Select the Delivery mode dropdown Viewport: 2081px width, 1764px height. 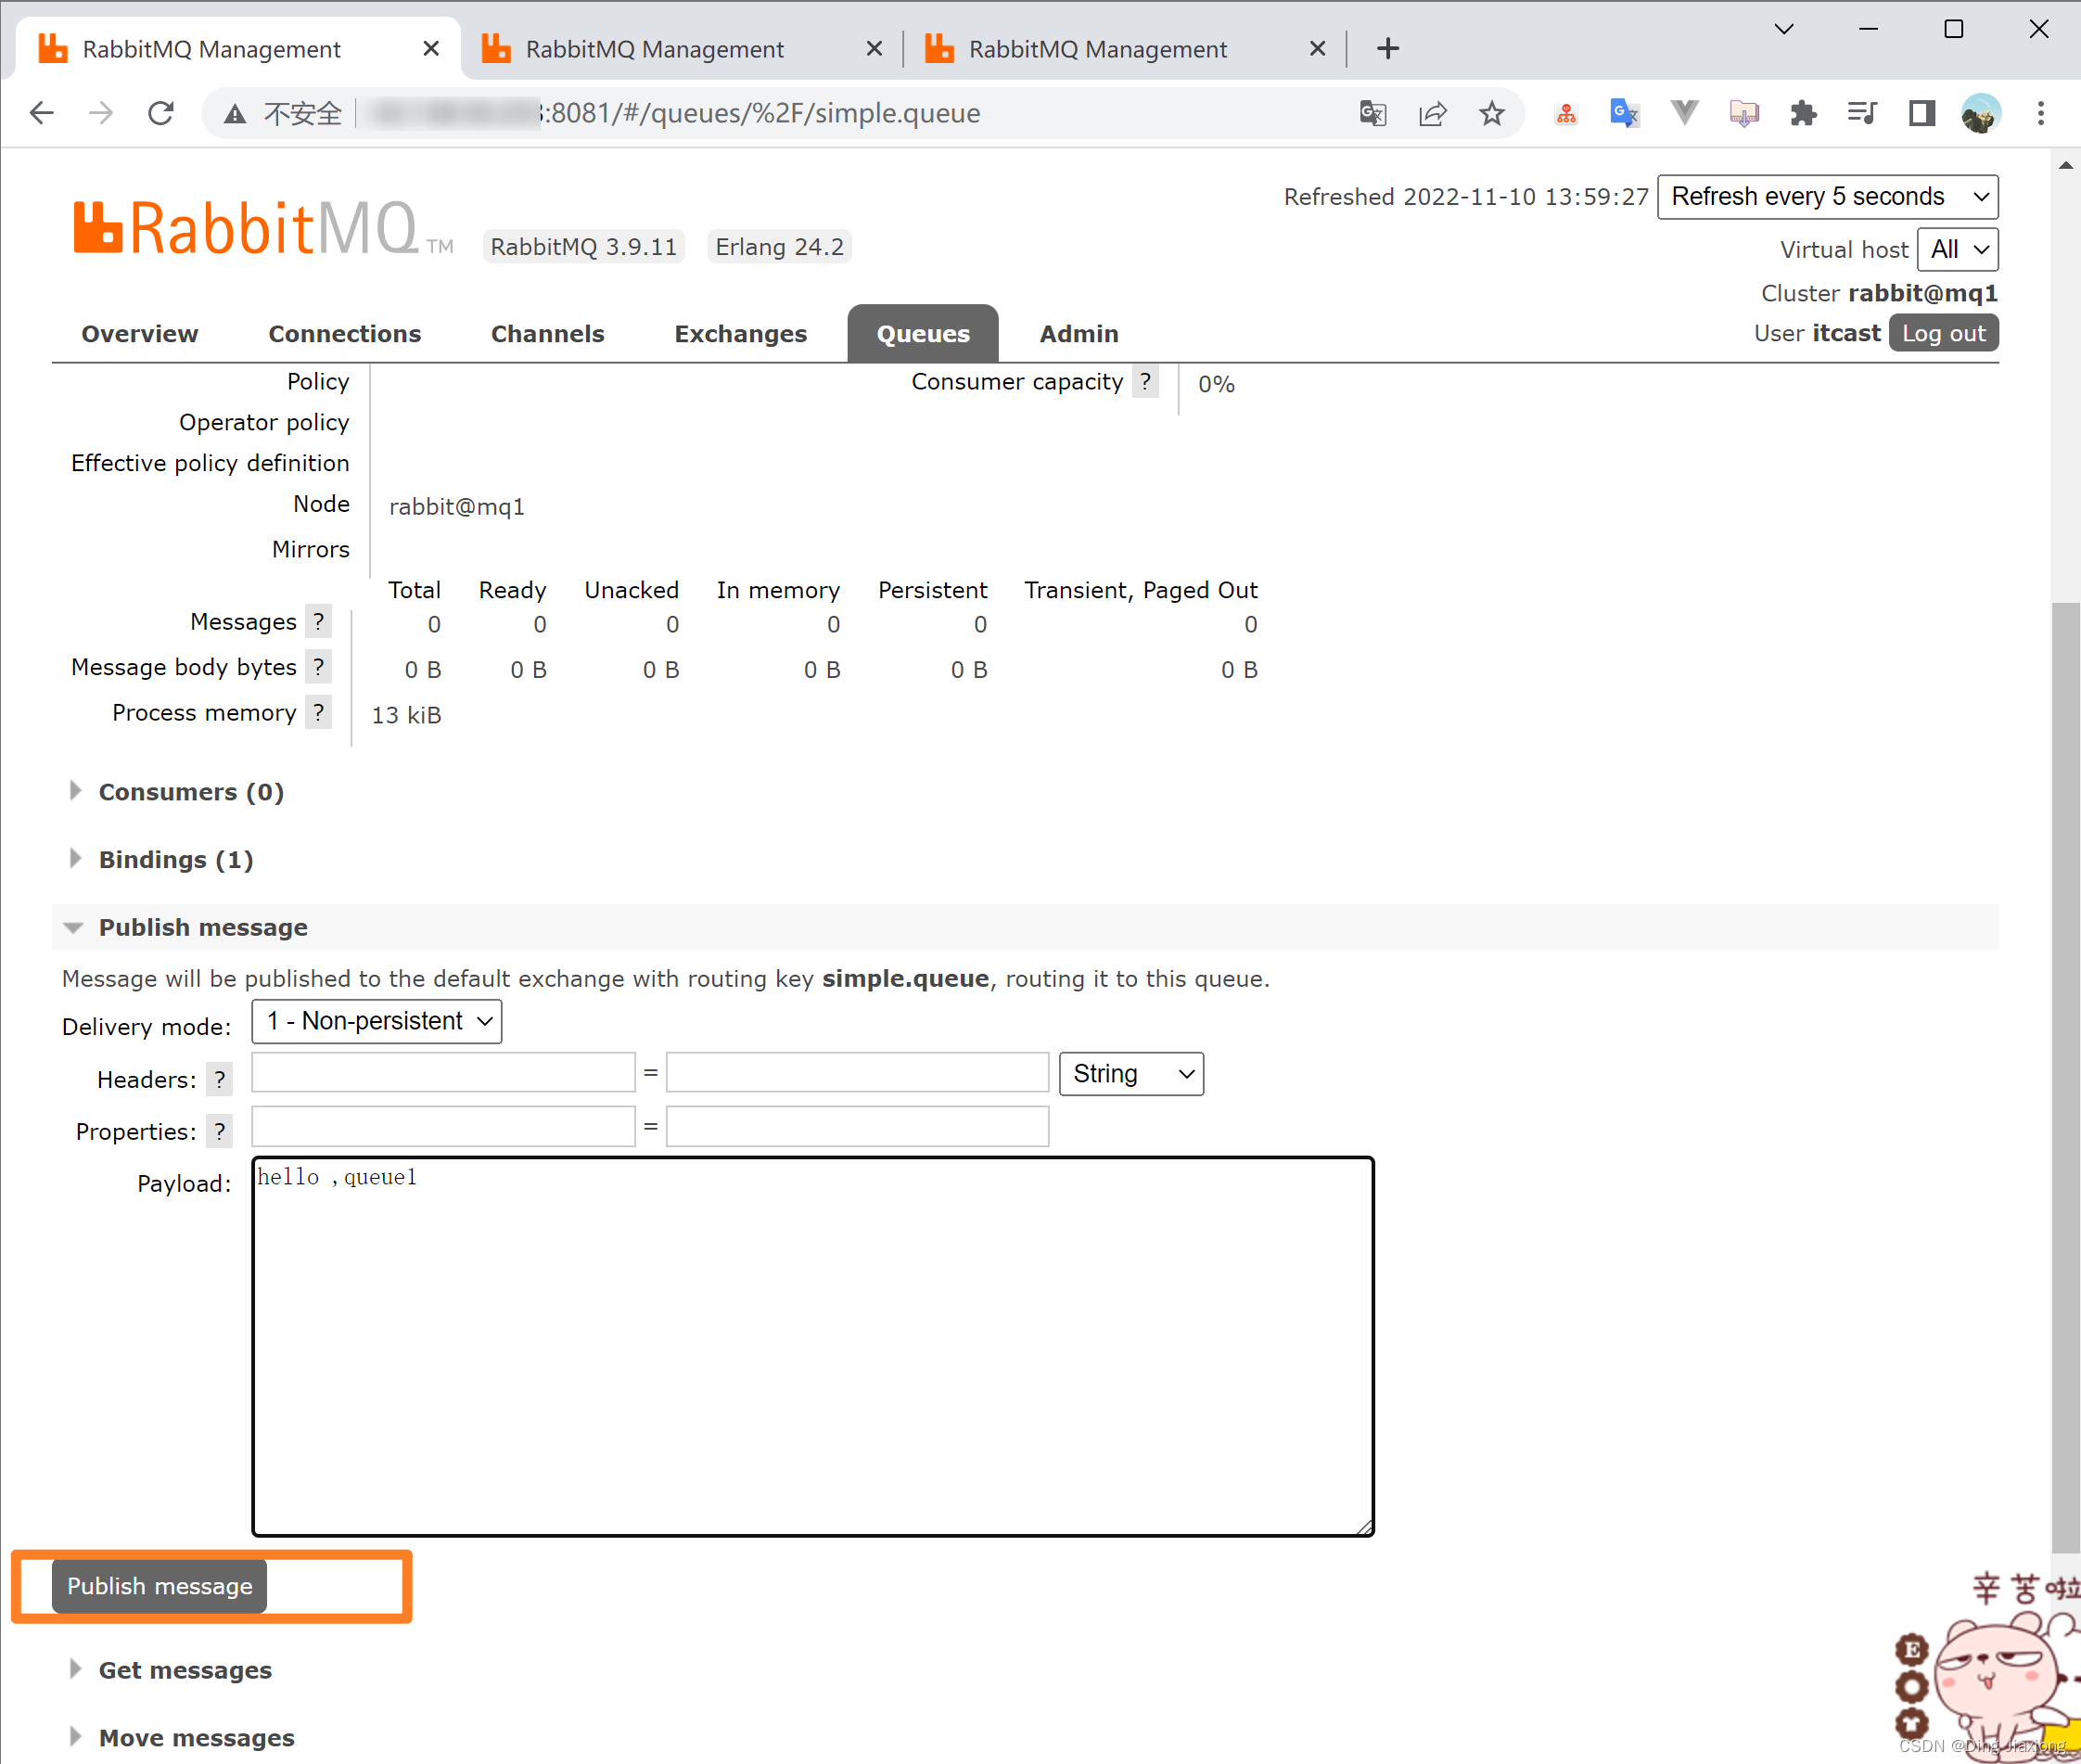pos(377,1020)
